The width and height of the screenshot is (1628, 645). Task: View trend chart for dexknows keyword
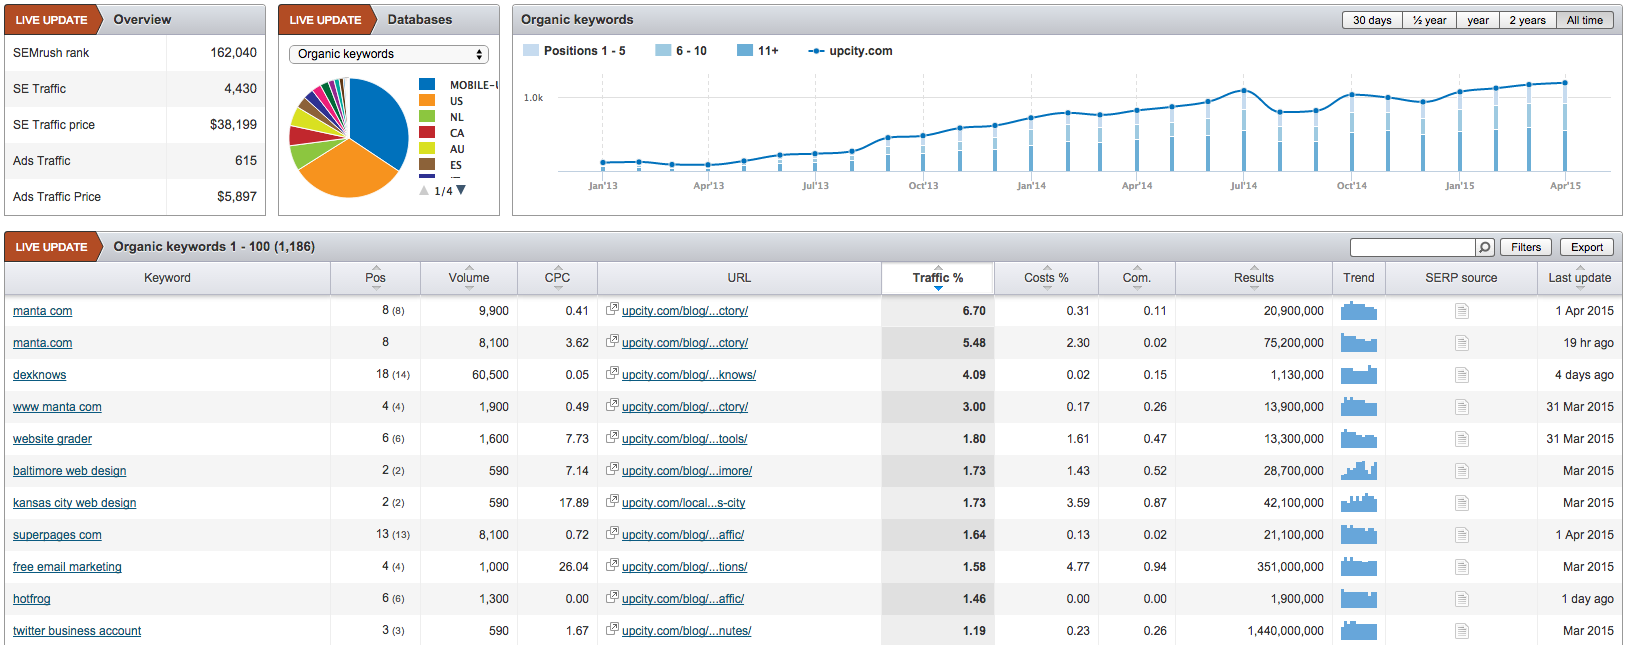pos(1359,375)
